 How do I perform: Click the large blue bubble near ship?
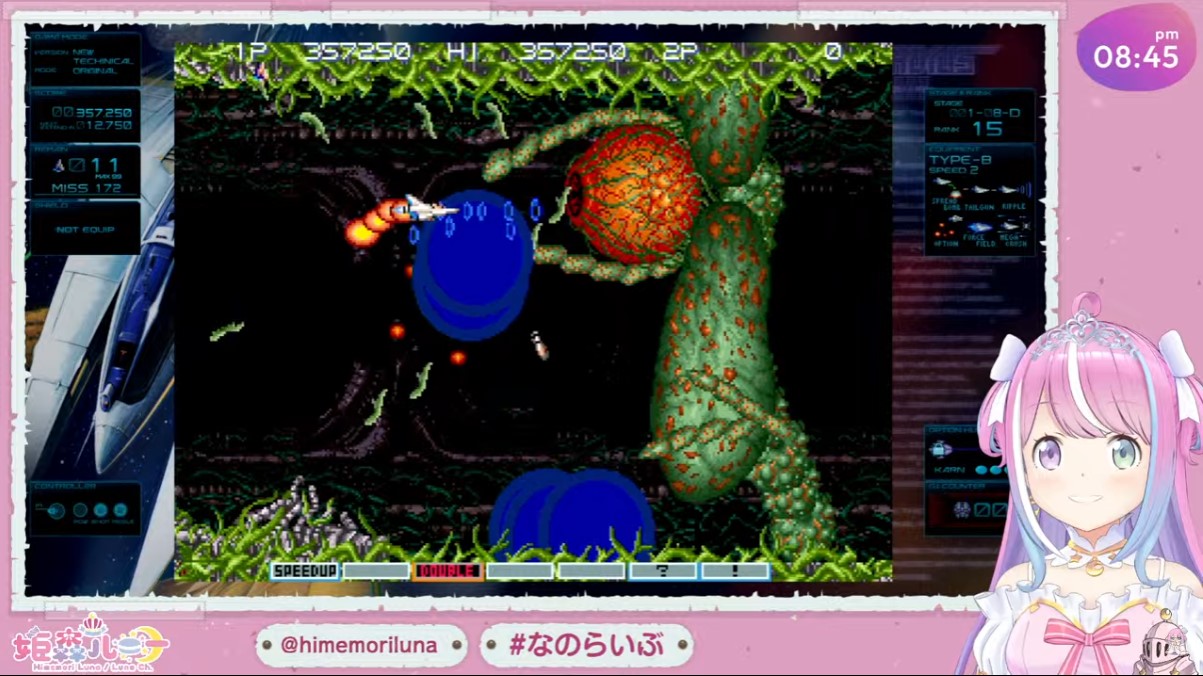coord(470,270)
